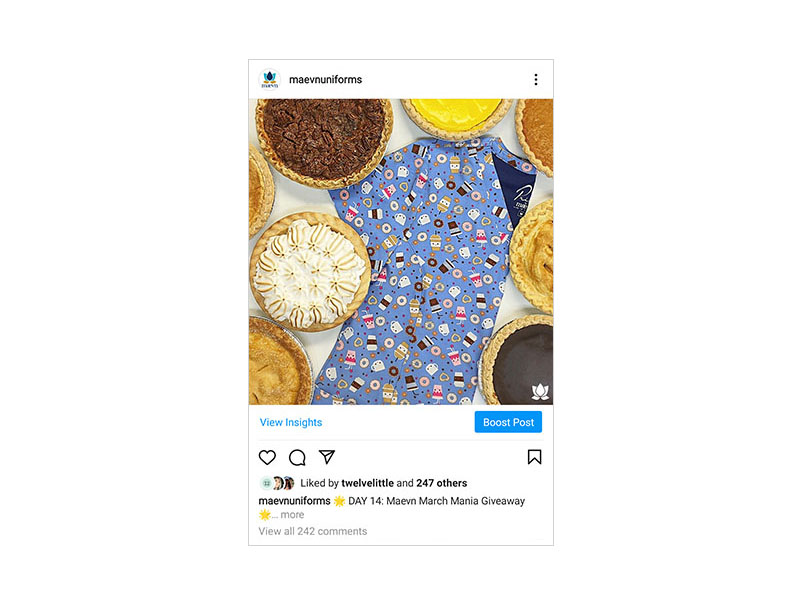Open twelvelittle's profile from likes line
The width and height of the screenshot is (800, 600).
click(367, 483)
